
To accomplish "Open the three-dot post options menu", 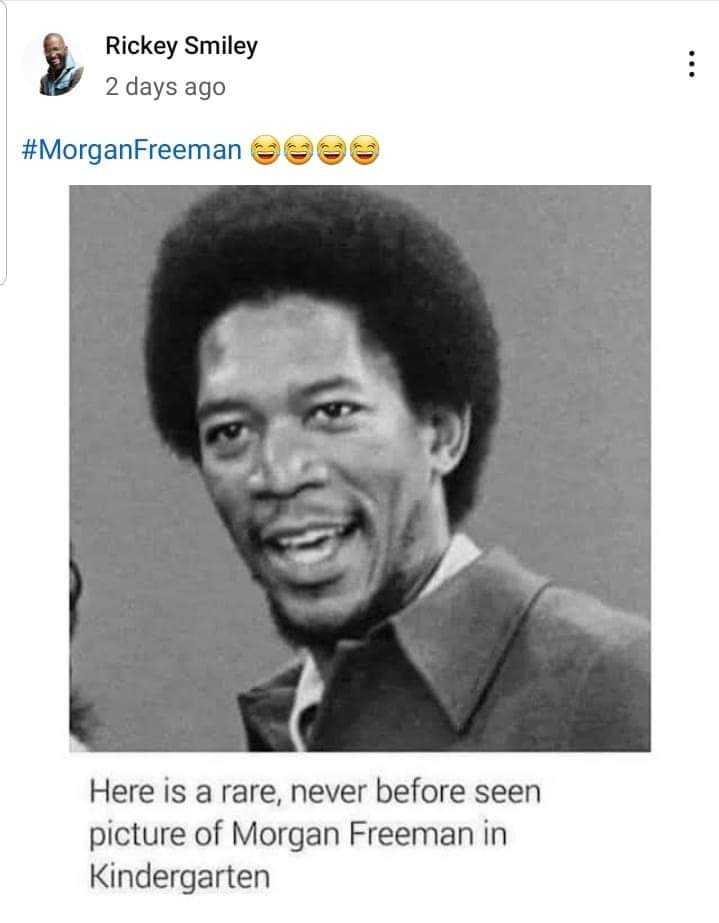I will point(692,64).
